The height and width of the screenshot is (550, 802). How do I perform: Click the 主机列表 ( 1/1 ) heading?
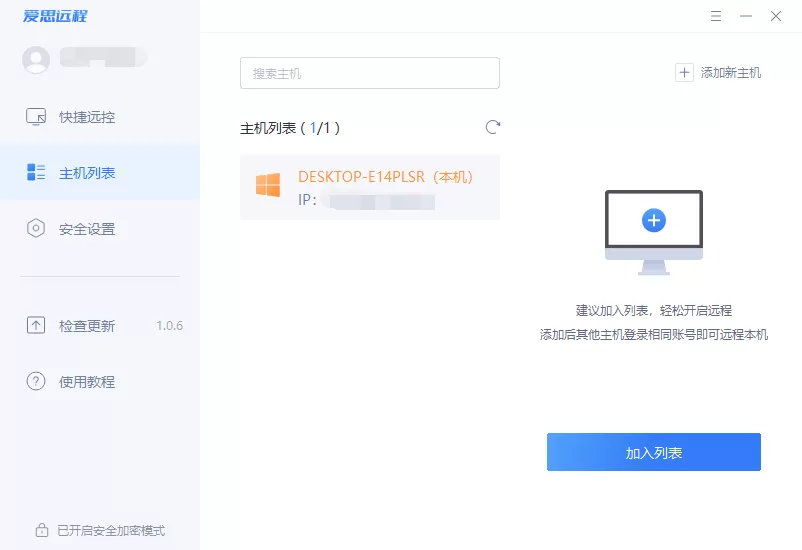click(290, 128)
